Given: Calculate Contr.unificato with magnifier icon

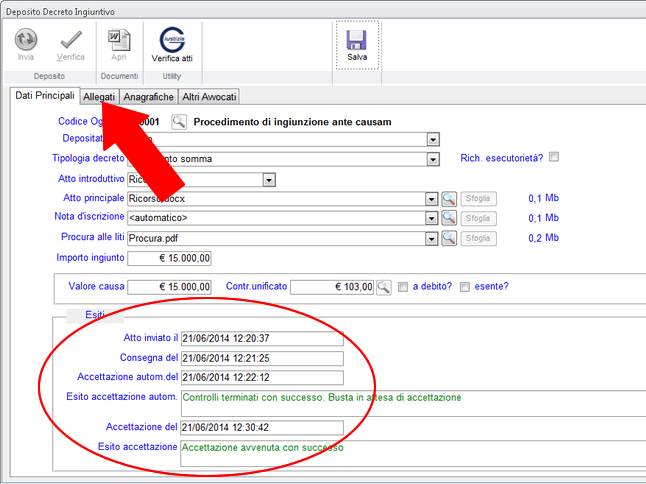Looking at the screenshot, I should (x=384, y=287).
